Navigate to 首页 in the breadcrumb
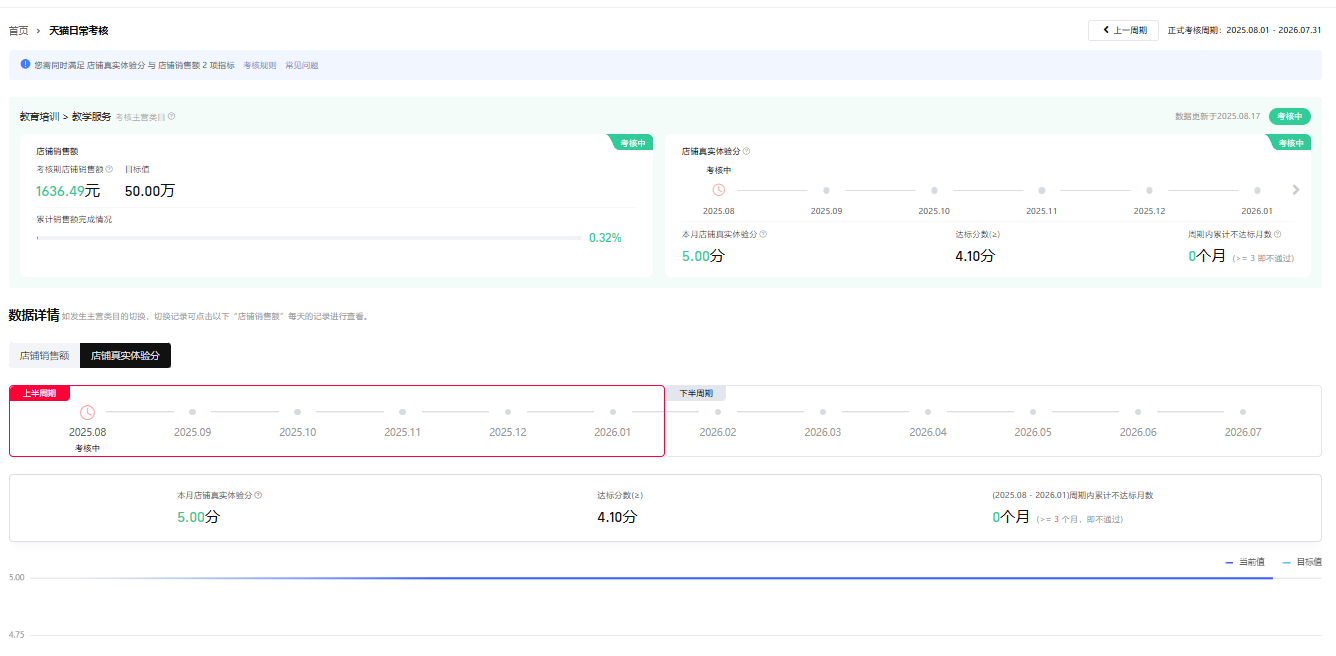 (18, 31)
